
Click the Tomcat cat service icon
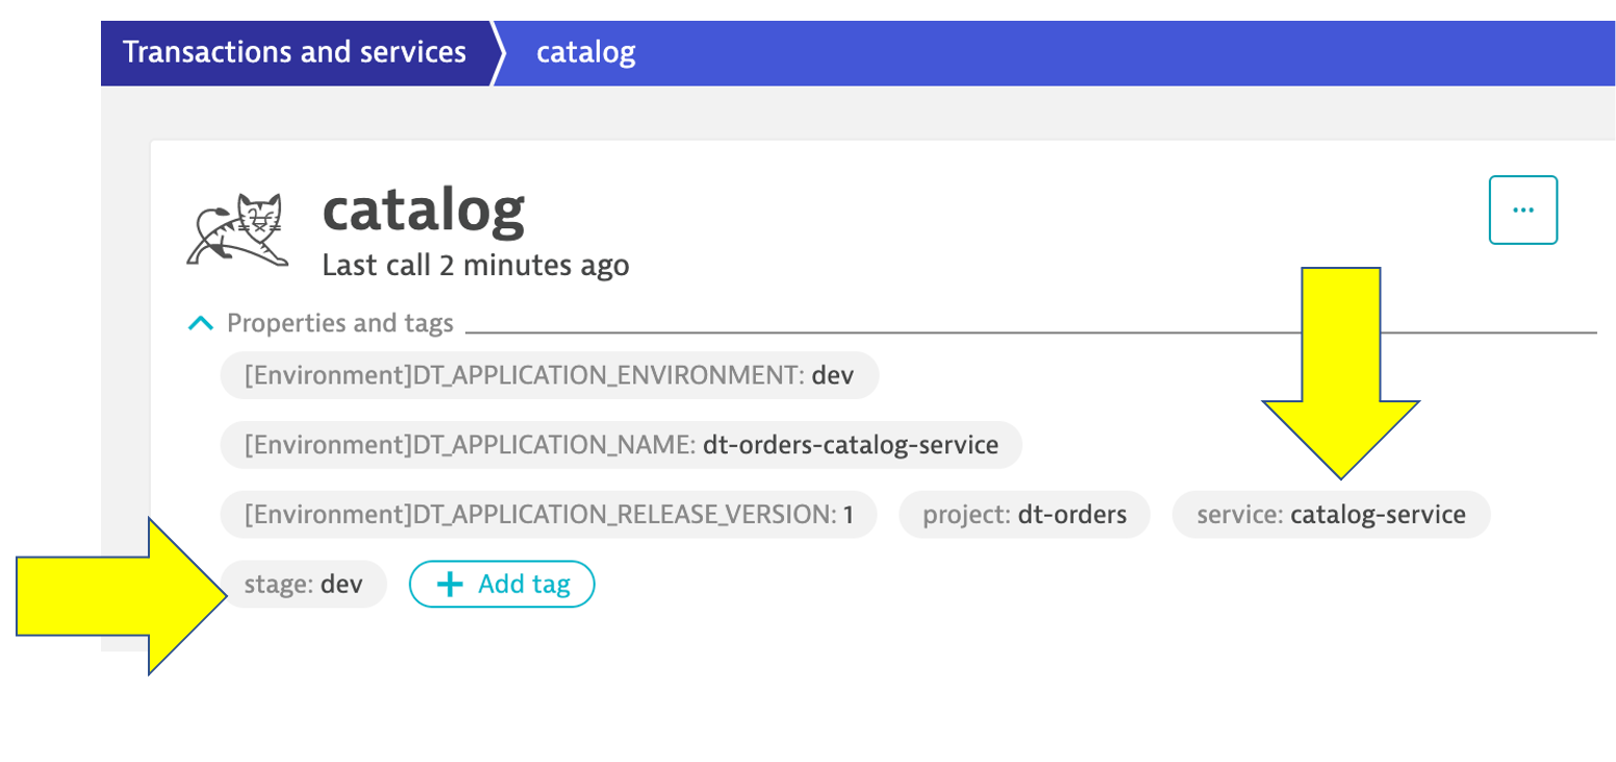[238, 230]
